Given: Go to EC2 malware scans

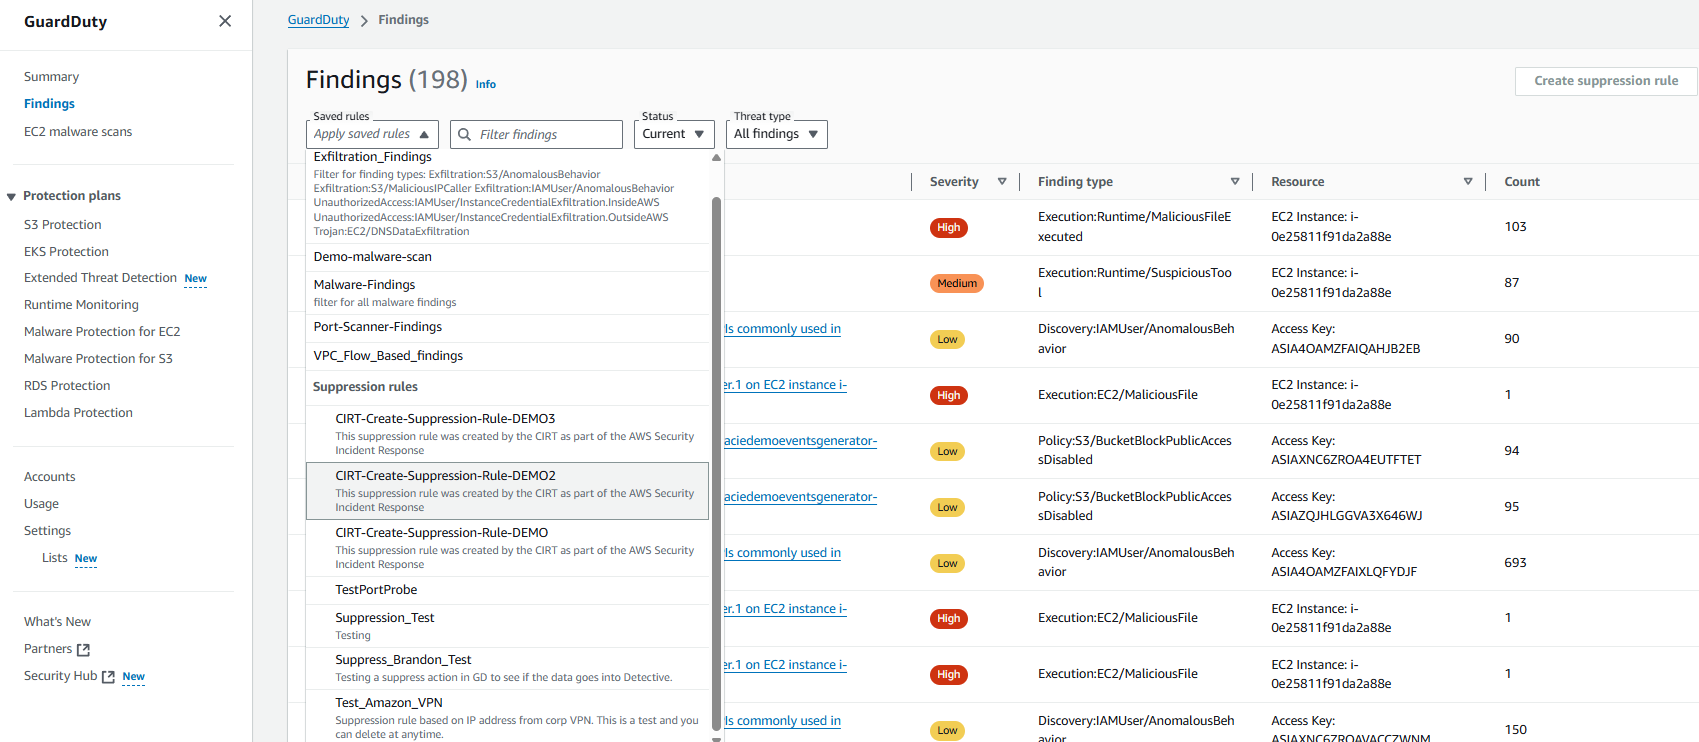Looking at the screenshot, I should pyautogui.click(x=78, y=132).
